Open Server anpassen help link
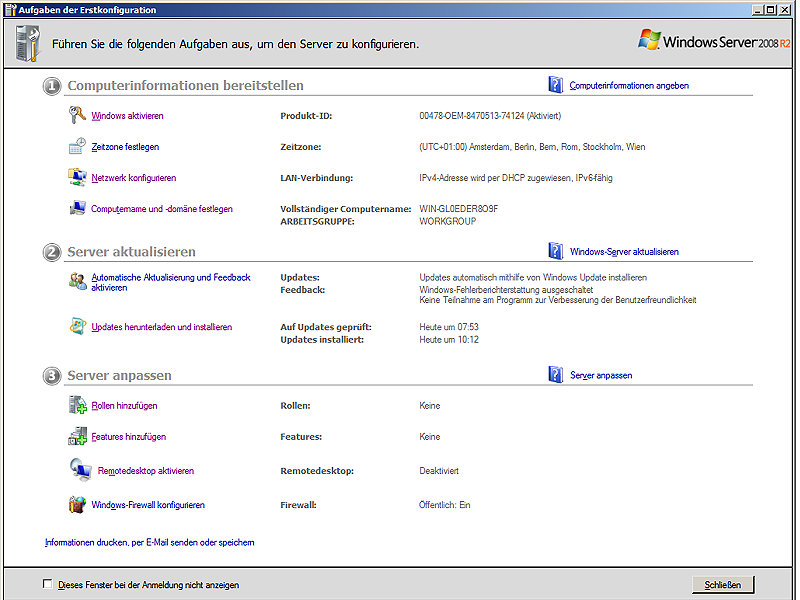The height and width of the screenshot is (600, 800). tap(601, 376)
